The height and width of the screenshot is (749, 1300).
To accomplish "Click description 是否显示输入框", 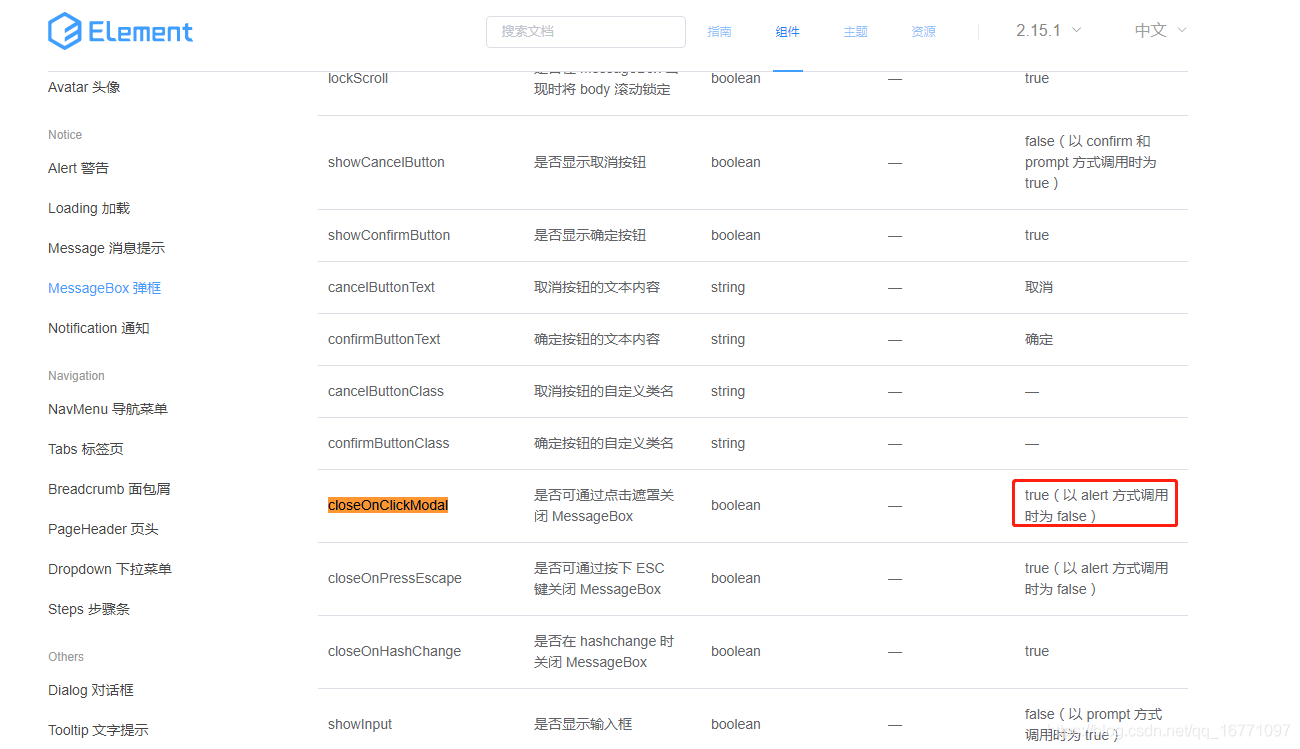I will 583,724.
